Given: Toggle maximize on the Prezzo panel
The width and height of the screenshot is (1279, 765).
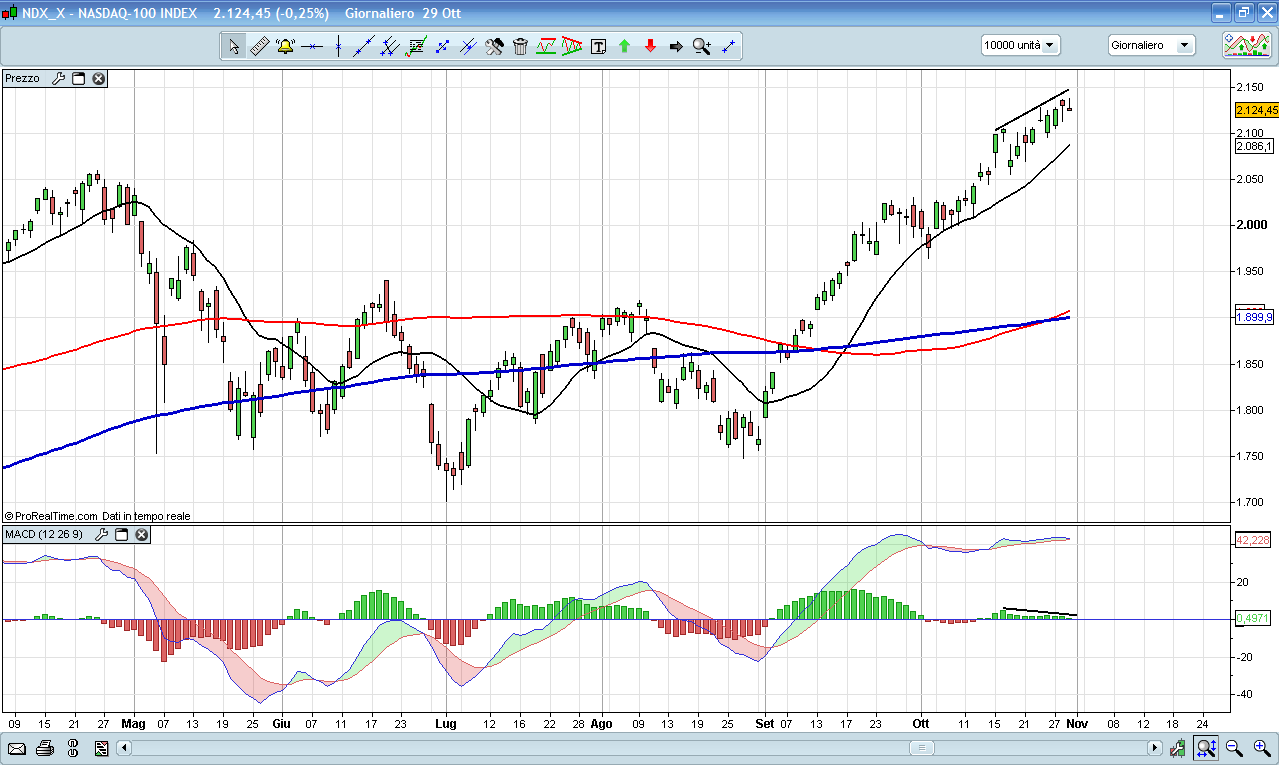Looking at the screenshot, I should click(78, 78).
